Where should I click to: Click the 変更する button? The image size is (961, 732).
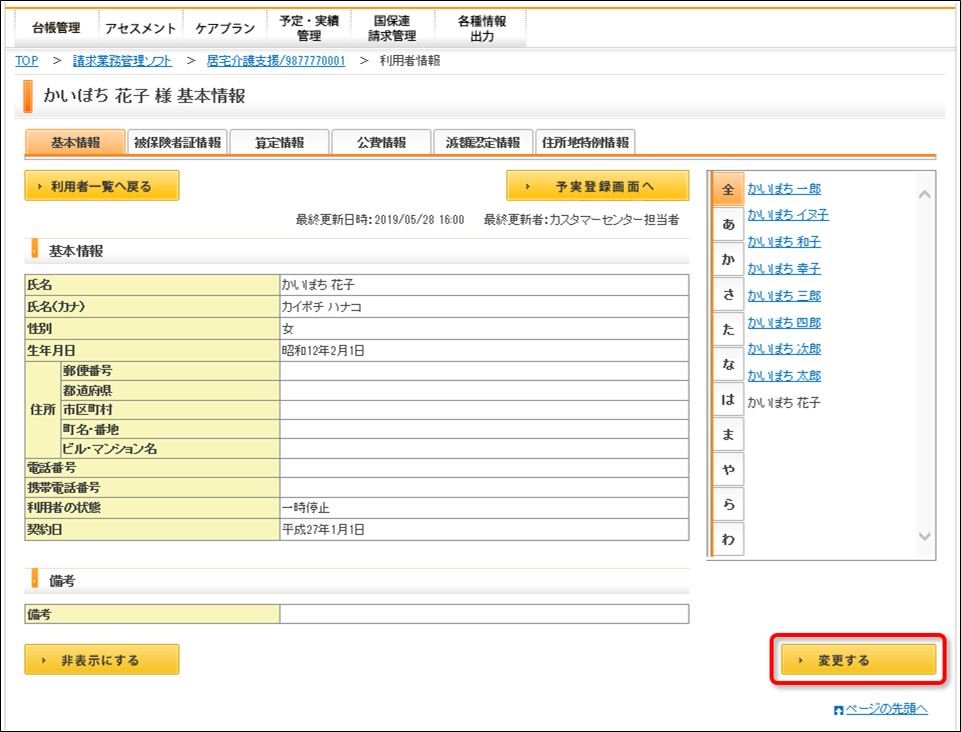click(859, 660)
